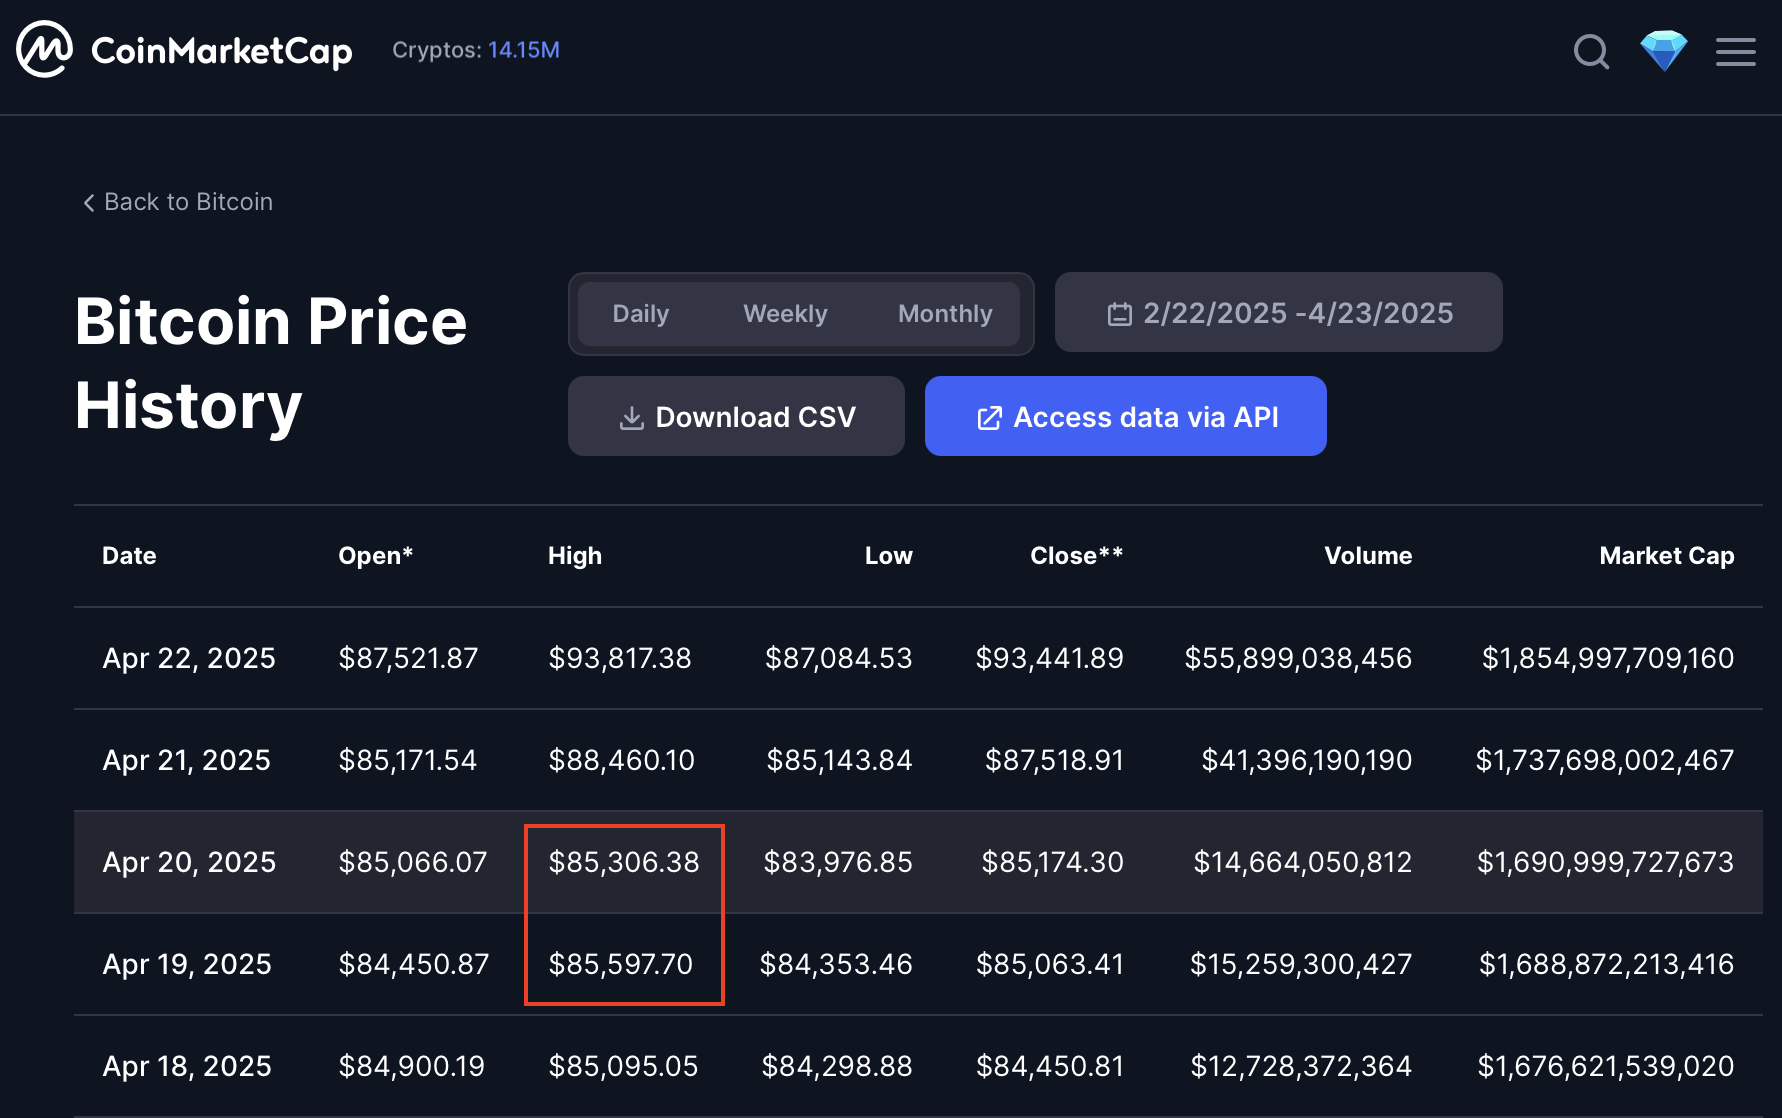Click the Download CSV button
This screenshot has width=1782, height=1118.
(736, 416)
